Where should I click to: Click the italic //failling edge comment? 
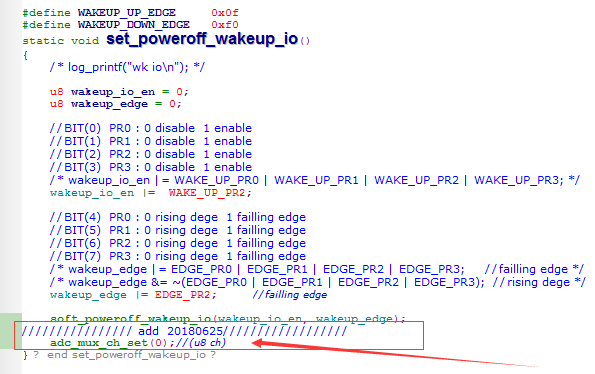pos(290,295)
